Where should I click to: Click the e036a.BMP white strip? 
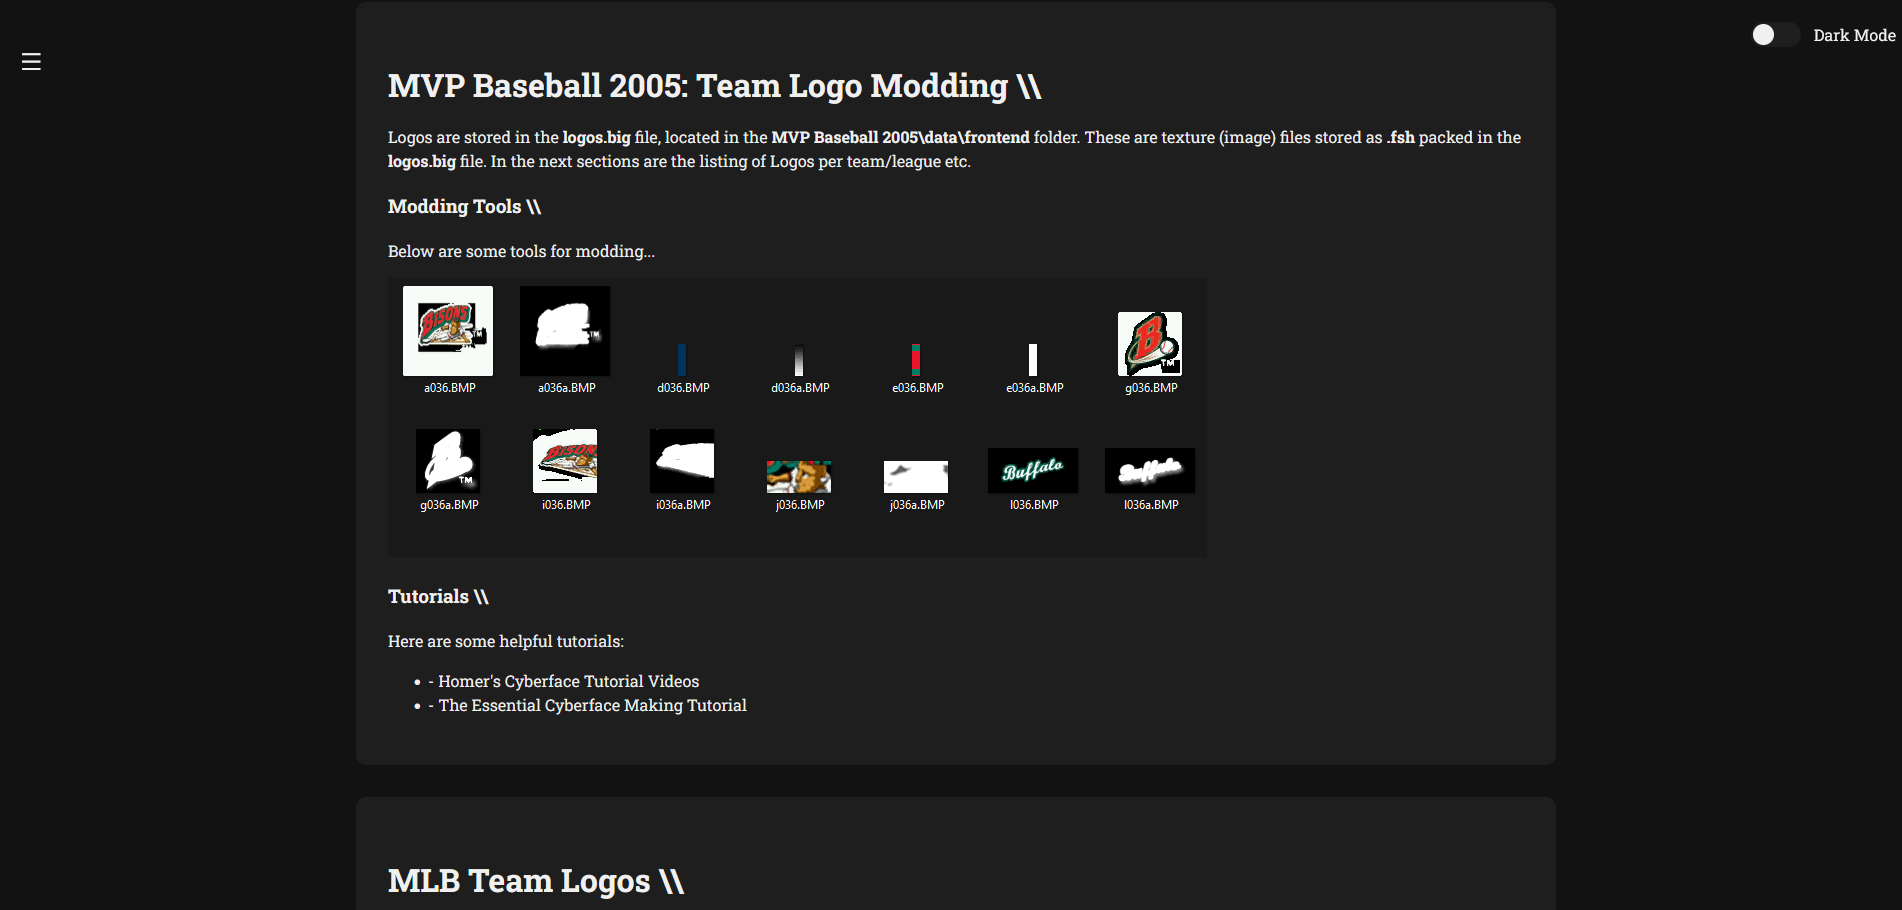[x=1033, y=359]
